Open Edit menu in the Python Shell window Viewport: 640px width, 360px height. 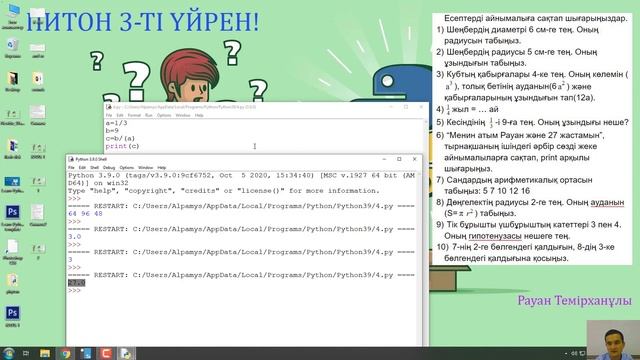(x=82, y=168)
